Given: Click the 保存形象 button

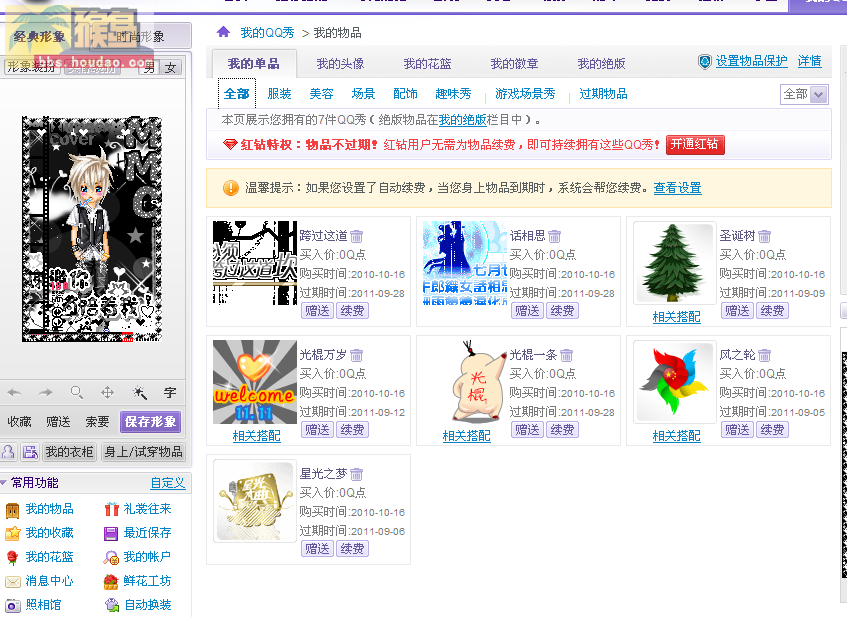Looking at the screenshot, I should pyautogui.click(x=150, y=421).
